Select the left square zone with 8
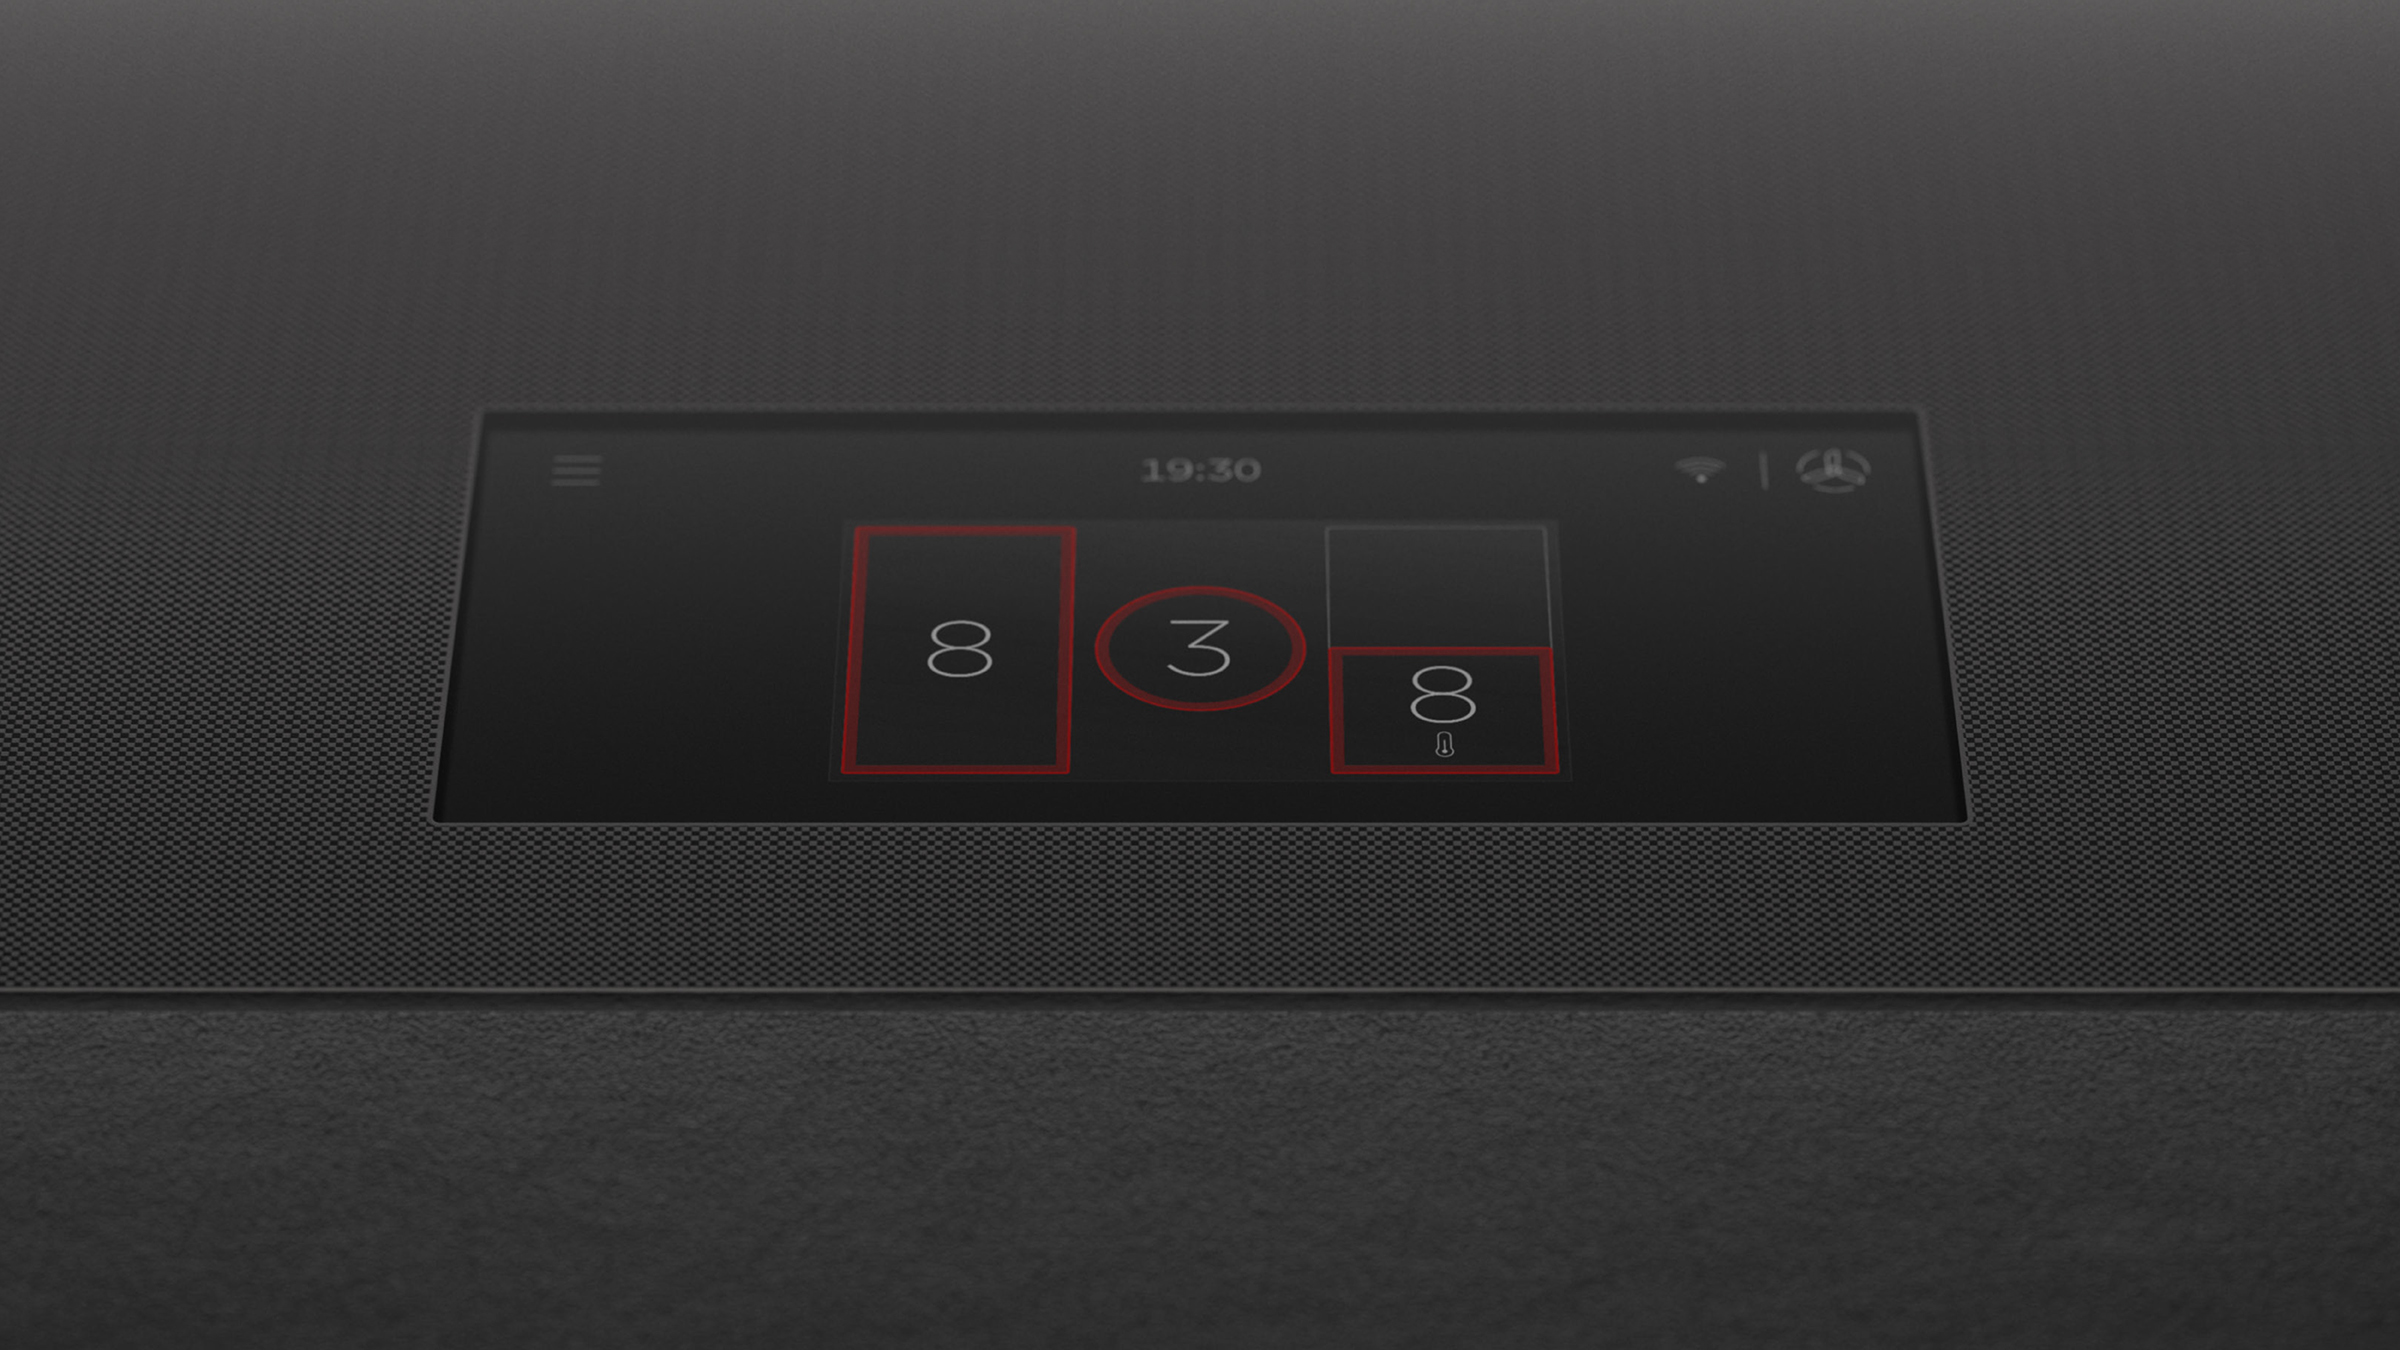This screenshot has height=1350, width=2400. 961,648
